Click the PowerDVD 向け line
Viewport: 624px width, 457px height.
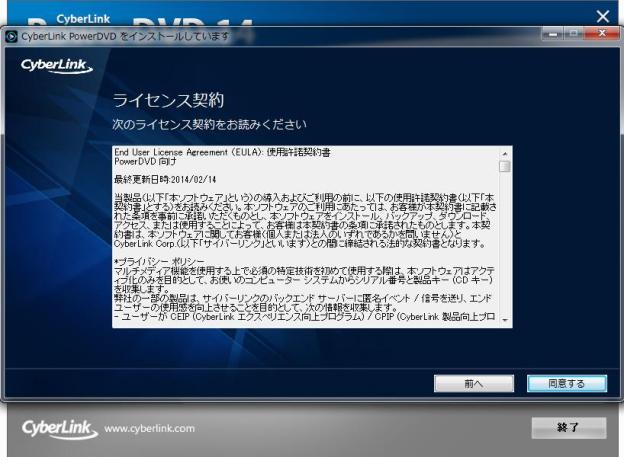click(x=145, y=161)
